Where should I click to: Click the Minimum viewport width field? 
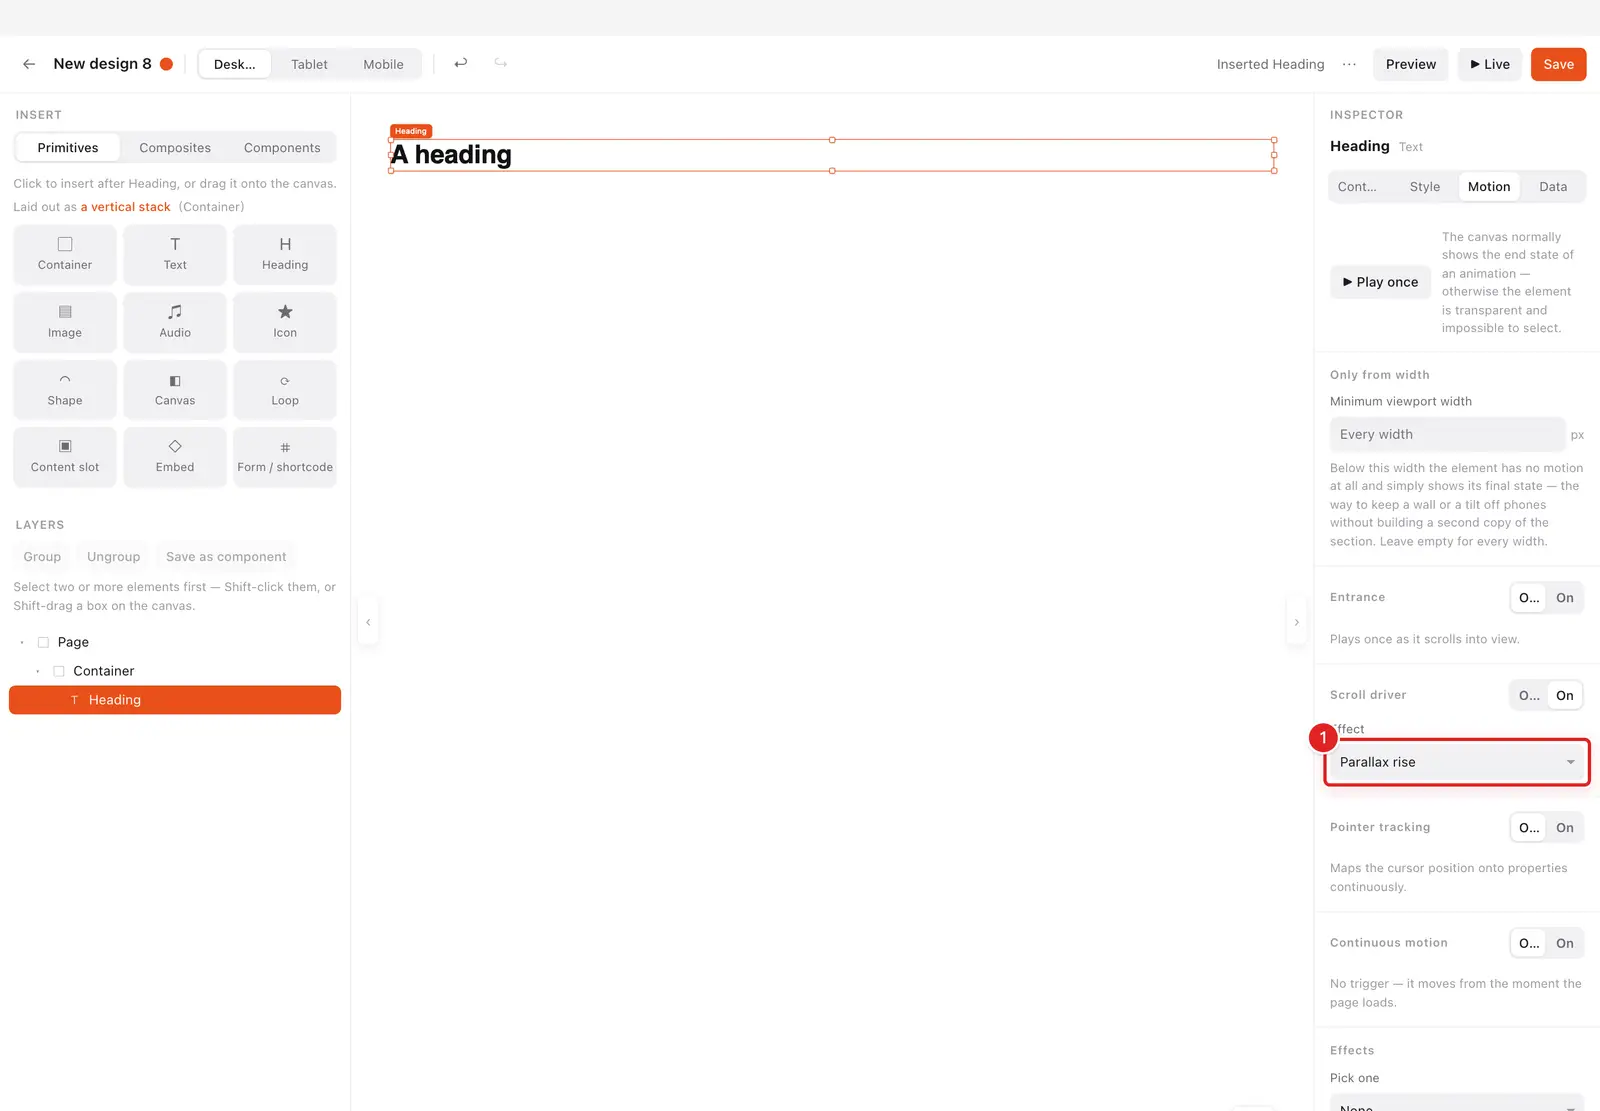pos(1447,434)
